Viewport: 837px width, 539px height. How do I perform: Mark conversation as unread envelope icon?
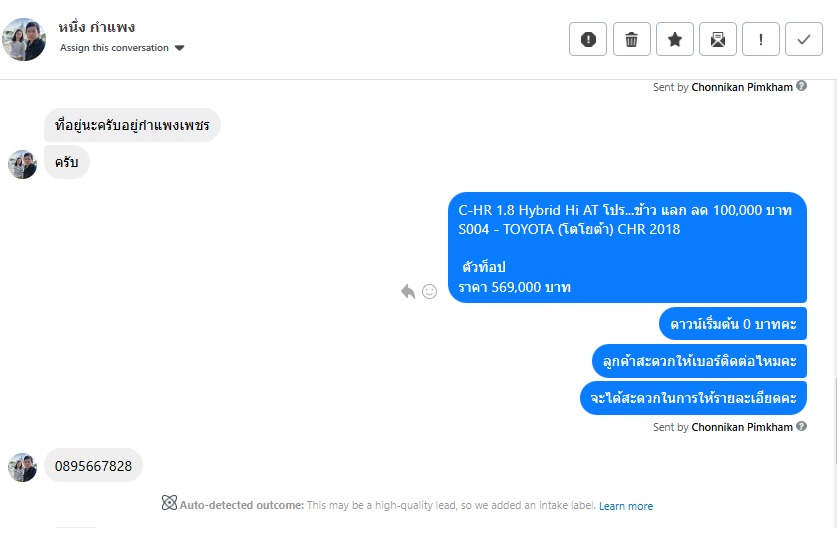(718, 39)
